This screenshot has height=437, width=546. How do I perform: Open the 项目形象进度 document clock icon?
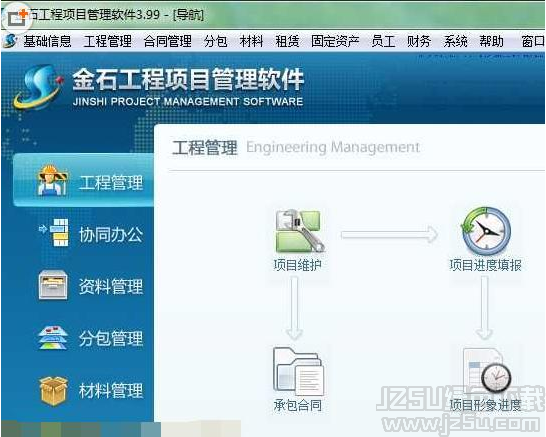coord(486,372)
